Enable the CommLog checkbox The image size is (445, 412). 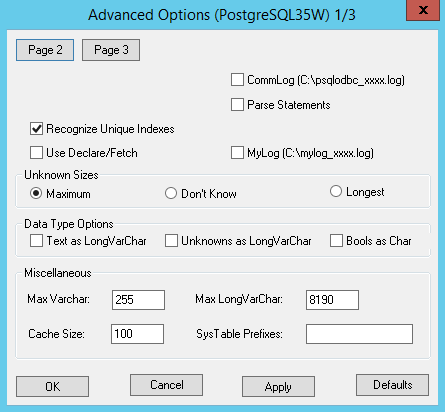click(237, 80)
